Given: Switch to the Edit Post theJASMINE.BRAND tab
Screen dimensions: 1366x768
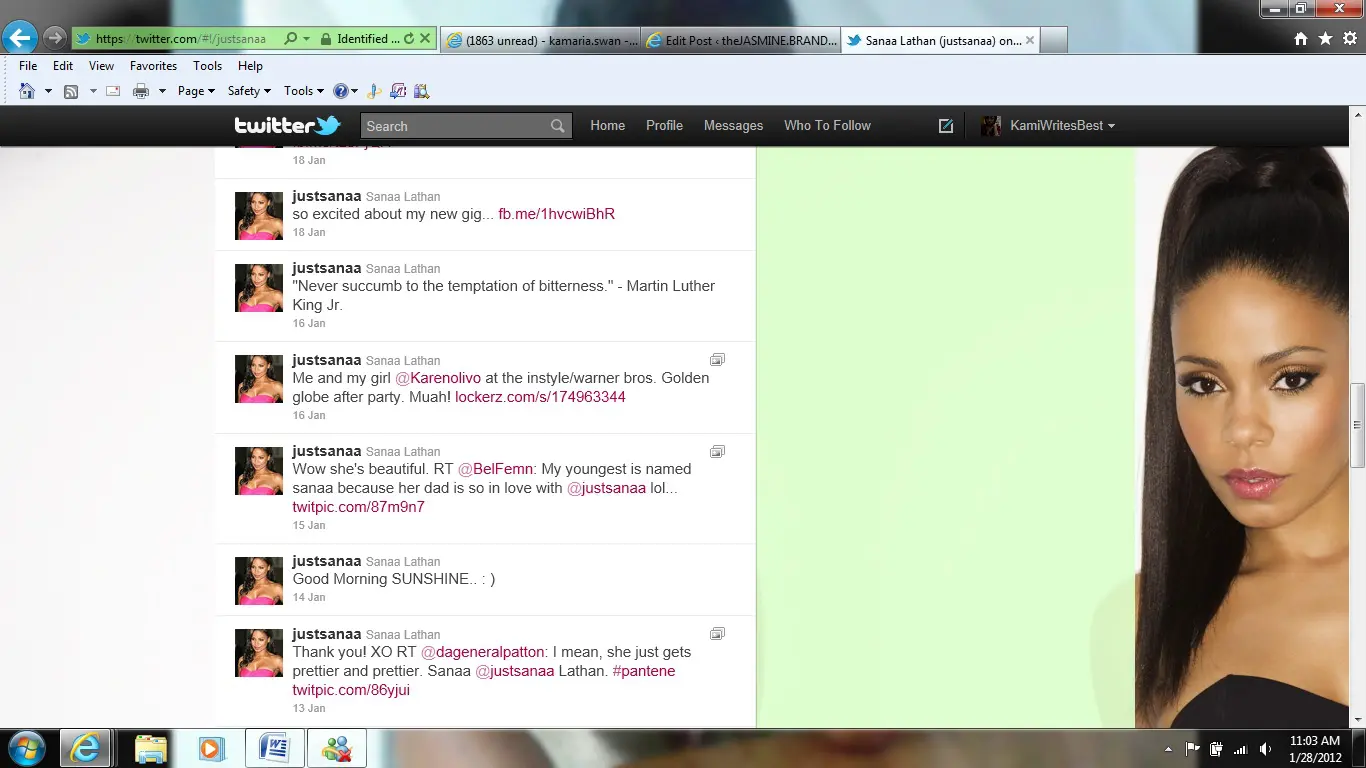Looking at the screenshot, I should coord(741,40).
